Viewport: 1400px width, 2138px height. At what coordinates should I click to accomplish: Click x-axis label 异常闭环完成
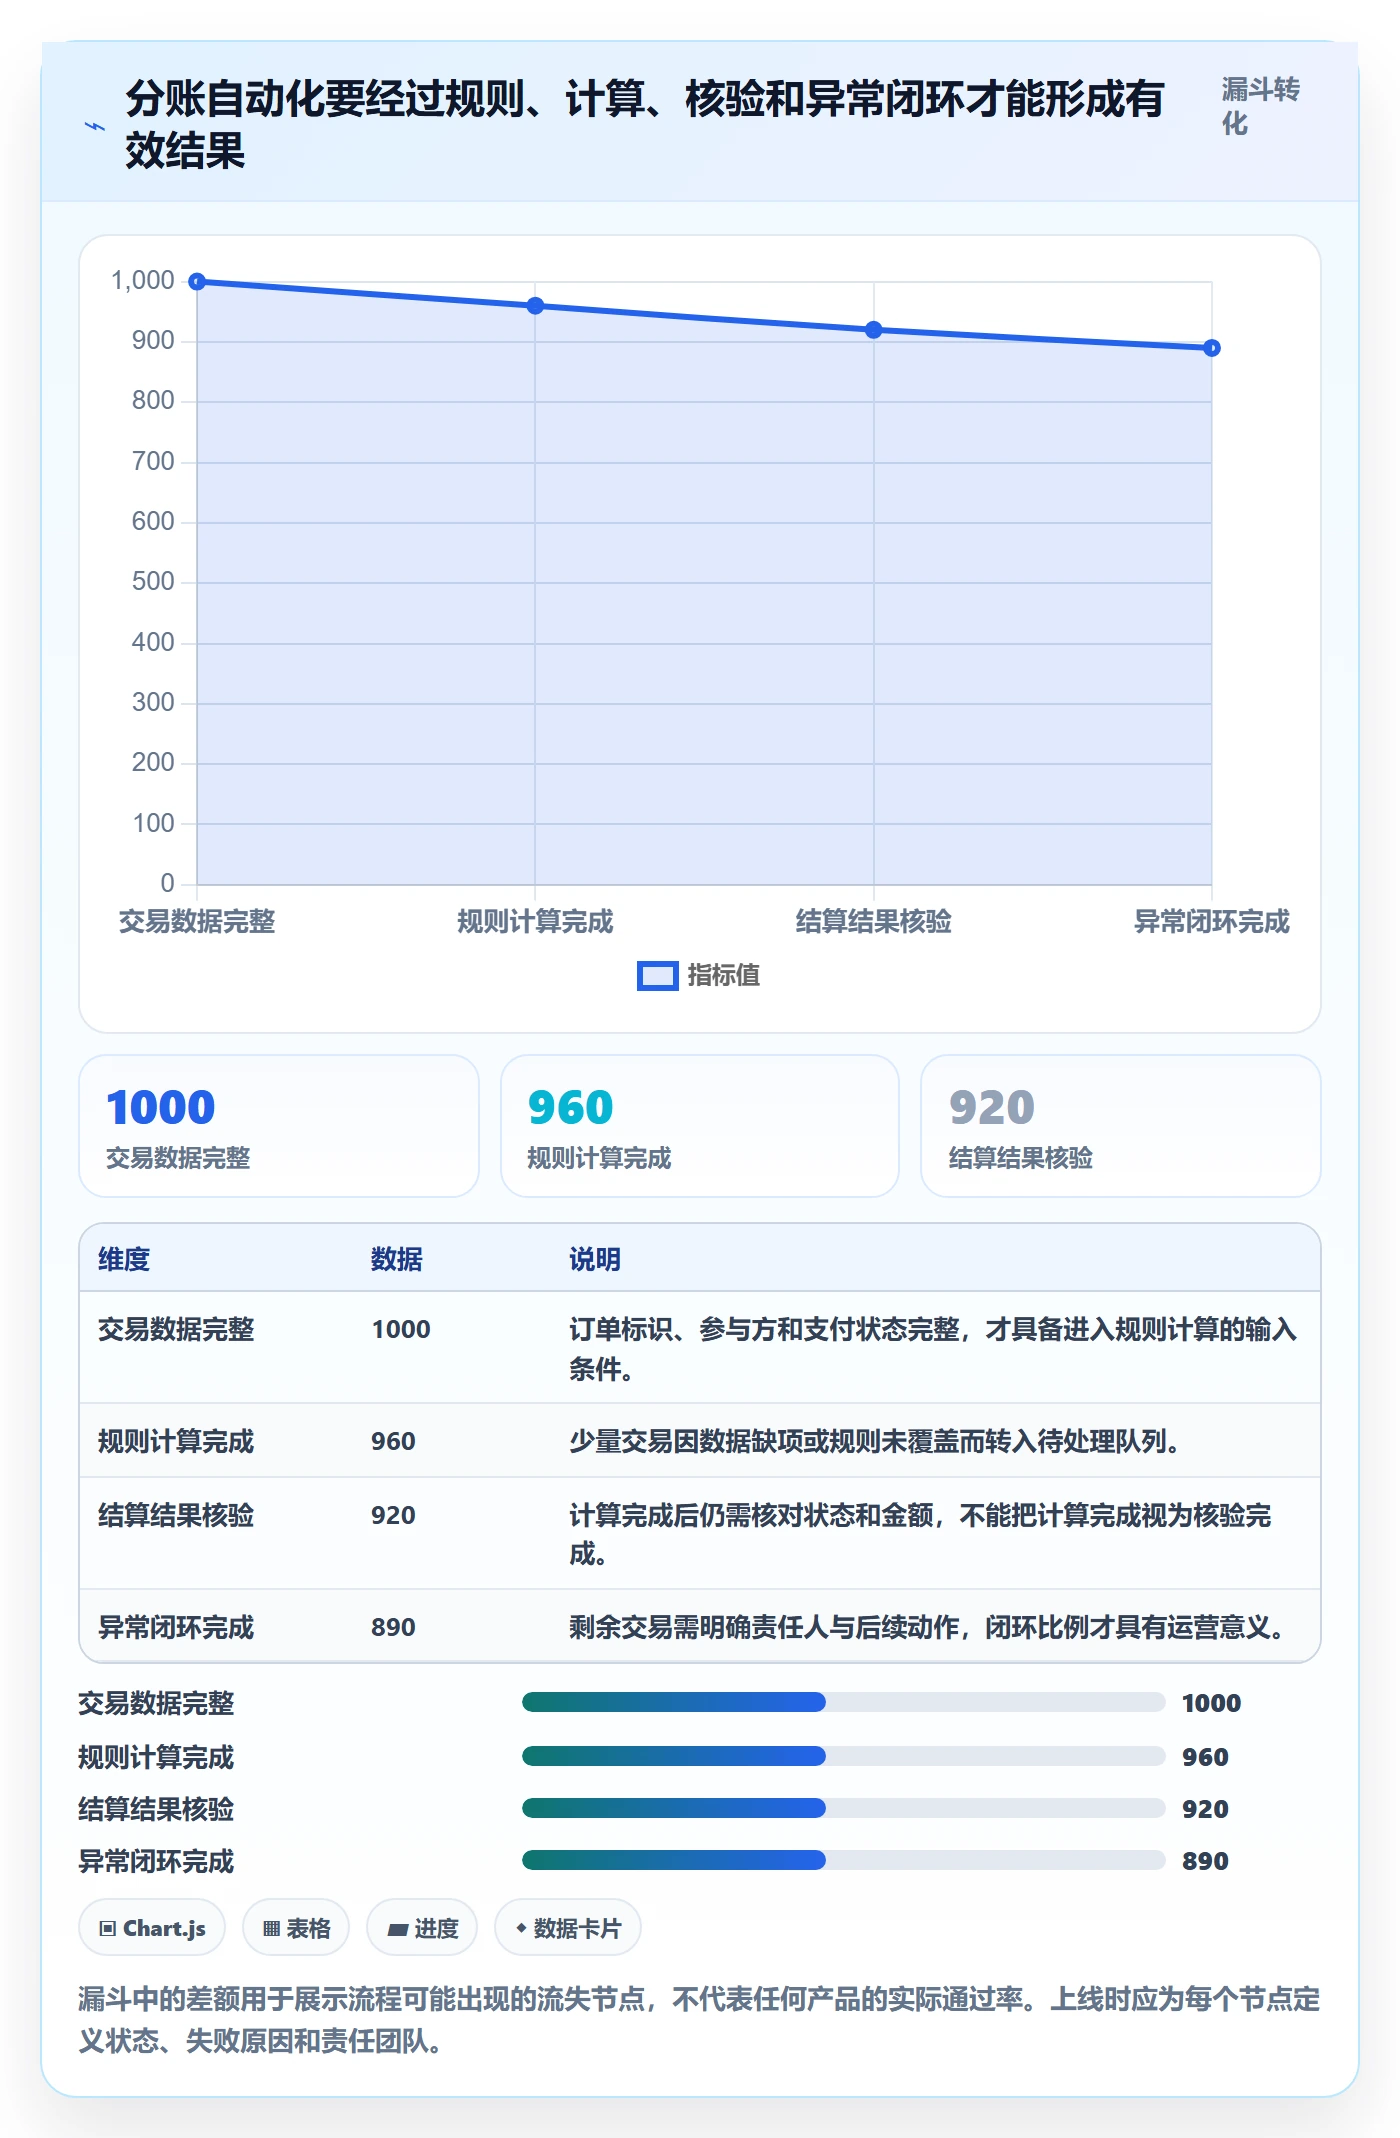1212,922
